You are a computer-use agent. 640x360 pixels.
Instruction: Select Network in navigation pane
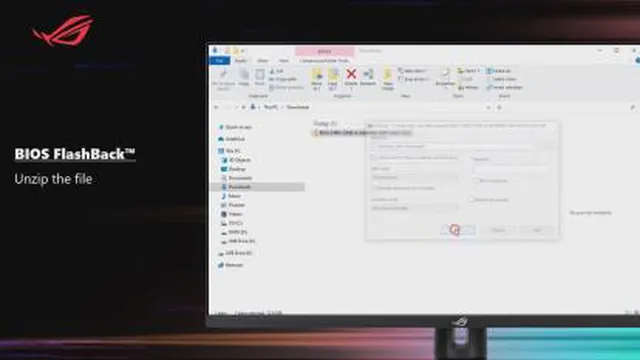231,265
